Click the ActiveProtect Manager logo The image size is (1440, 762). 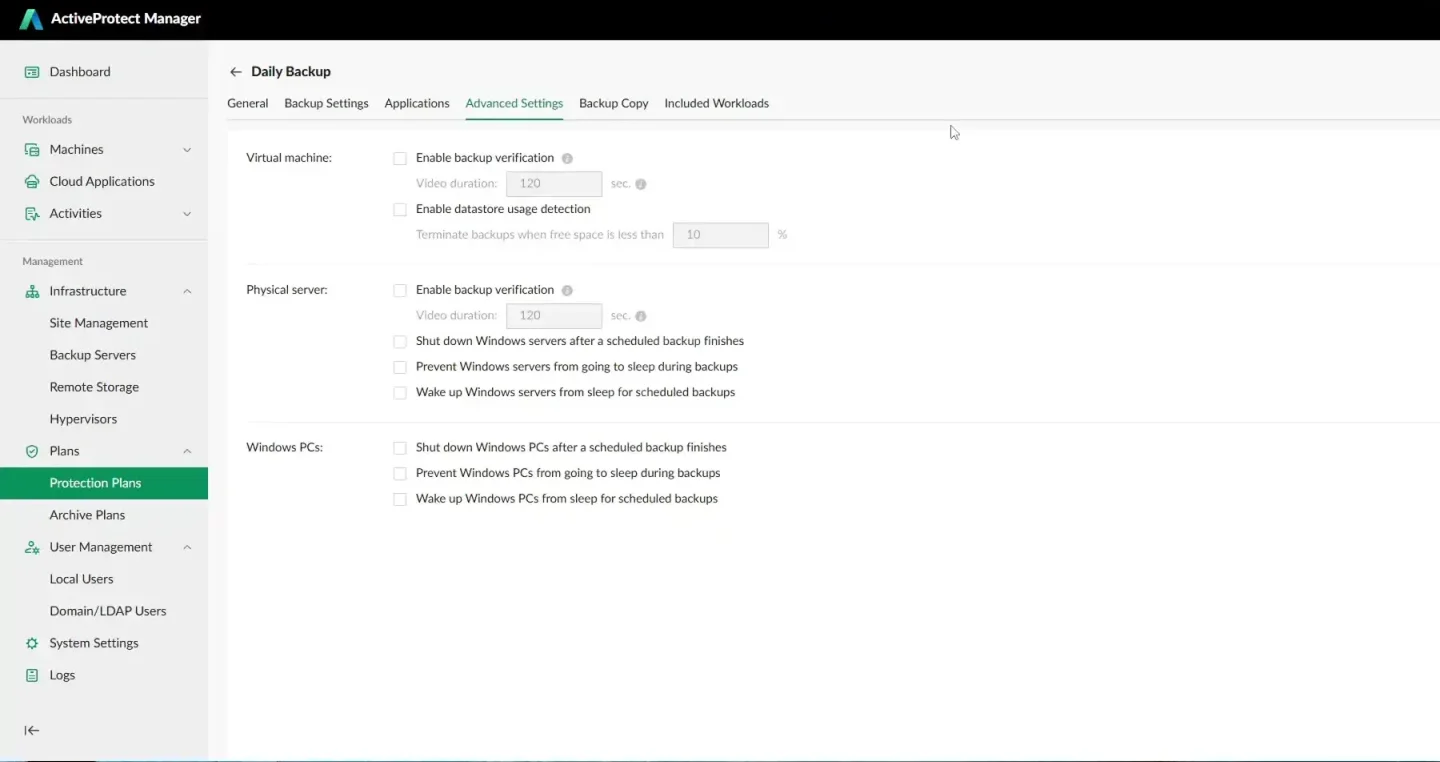tap(31, 19)
